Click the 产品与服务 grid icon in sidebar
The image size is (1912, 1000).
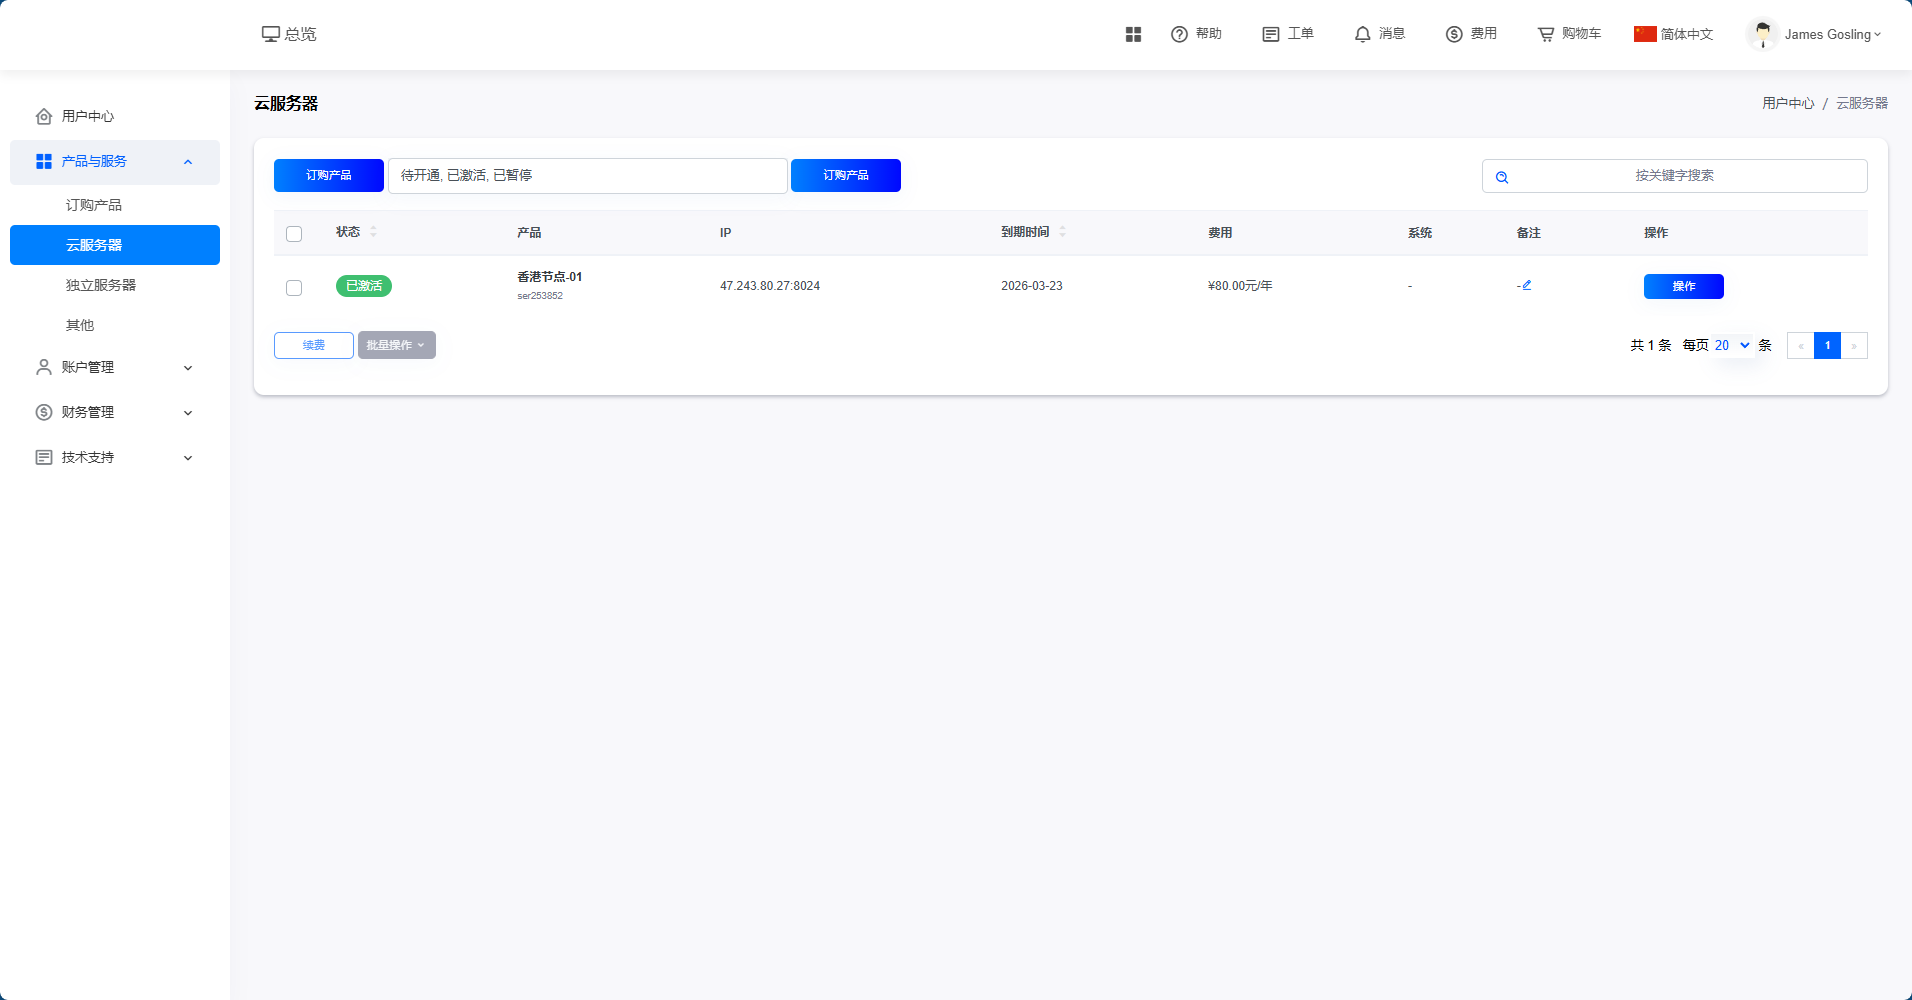point(44,161)
